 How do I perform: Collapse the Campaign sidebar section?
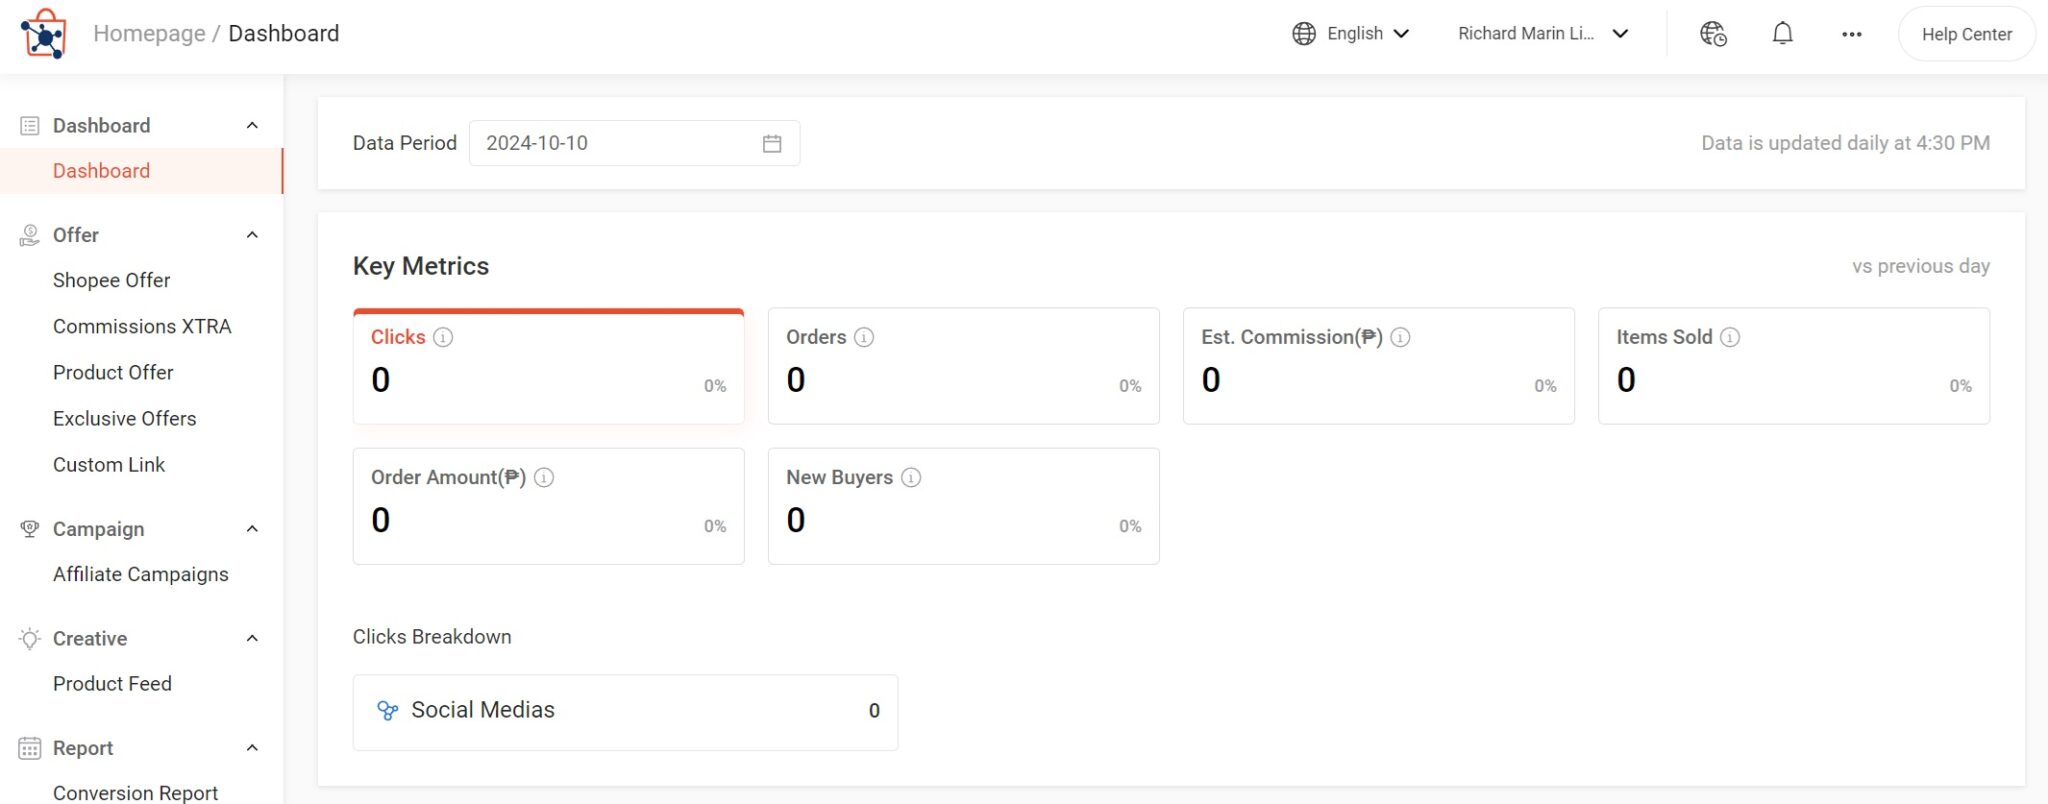[x=252, y=529]
